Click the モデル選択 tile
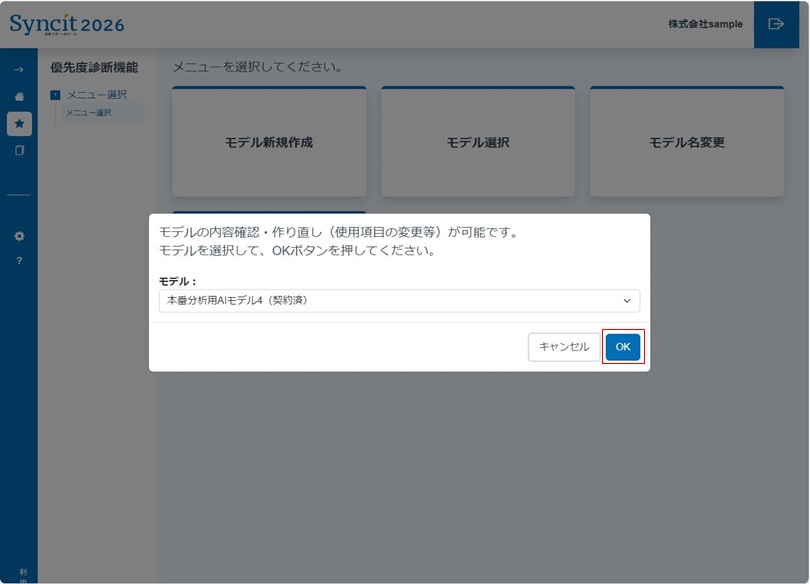The image size is (810, 584). [x=477, y=140]
